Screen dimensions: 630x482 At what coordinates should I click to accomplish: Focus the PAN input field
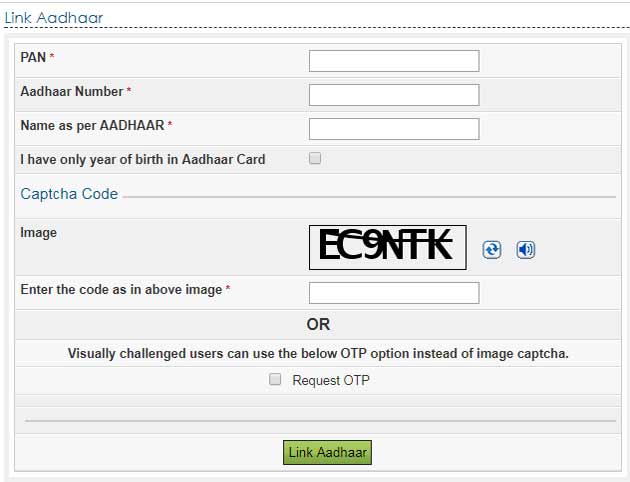point(394,61)
